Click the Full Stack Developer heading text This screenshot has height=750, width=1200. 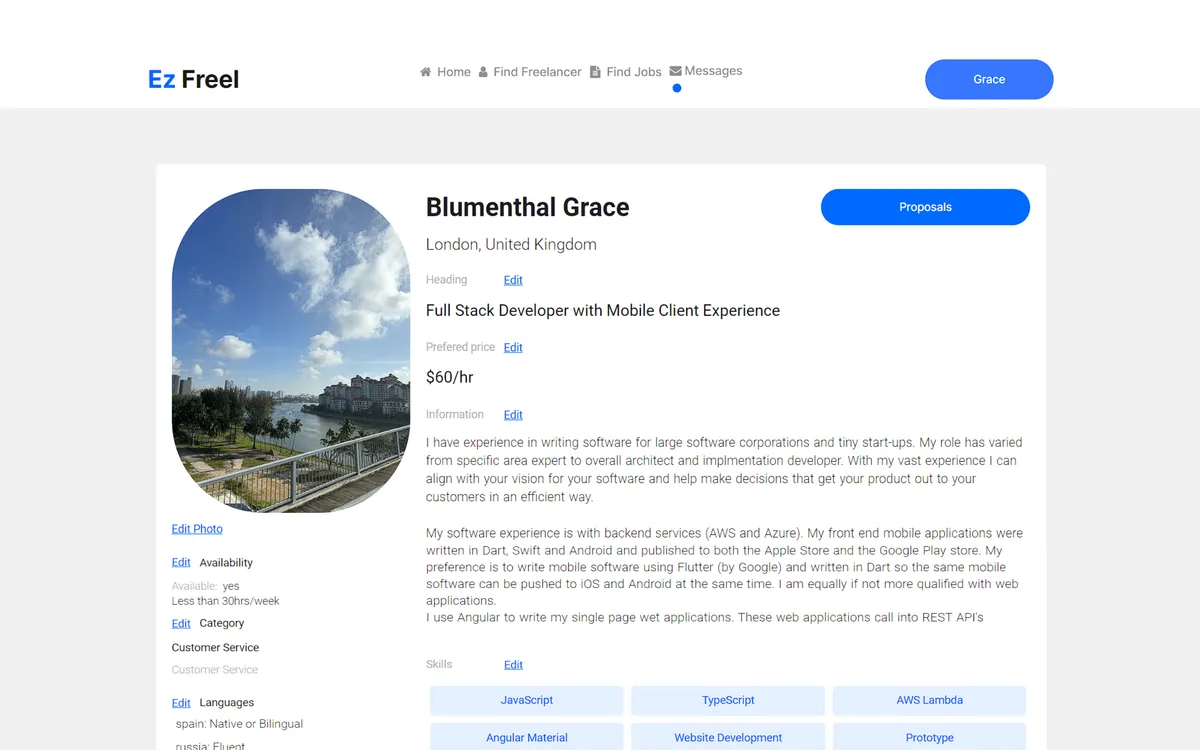(603, 310)
